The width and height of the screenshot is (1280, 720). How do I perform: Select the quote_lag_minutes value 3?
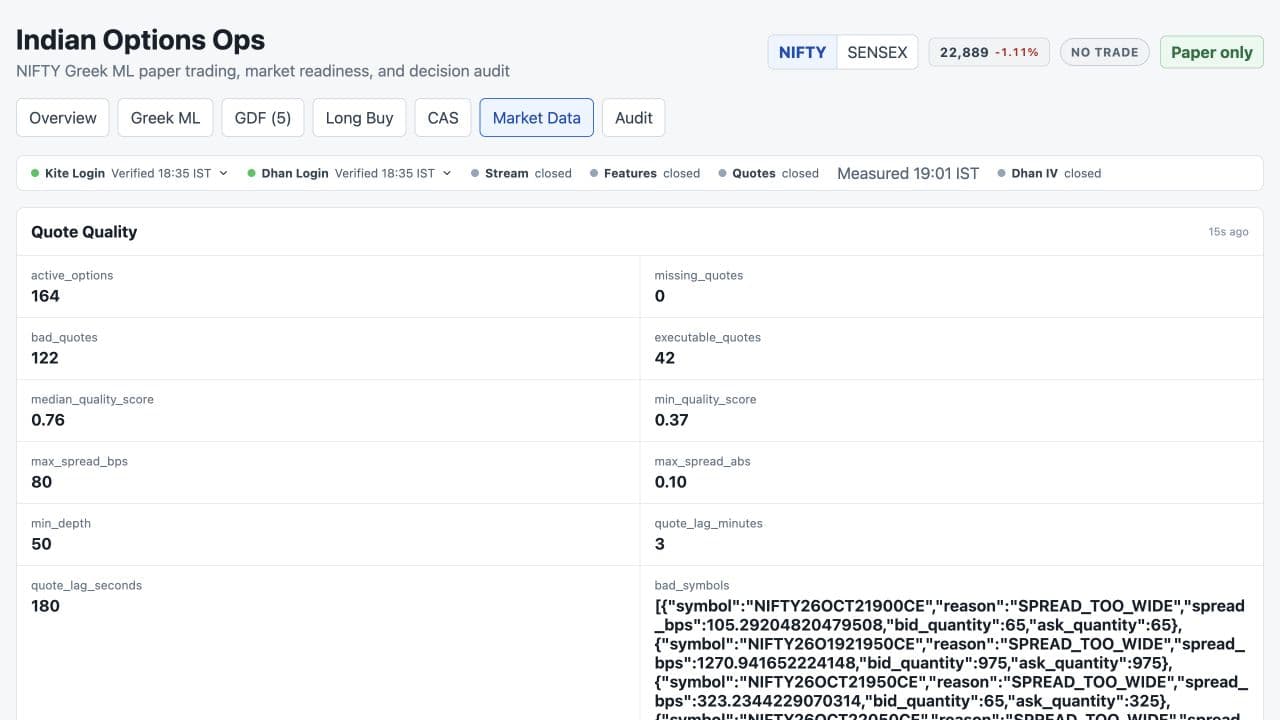tap(660, 544)
